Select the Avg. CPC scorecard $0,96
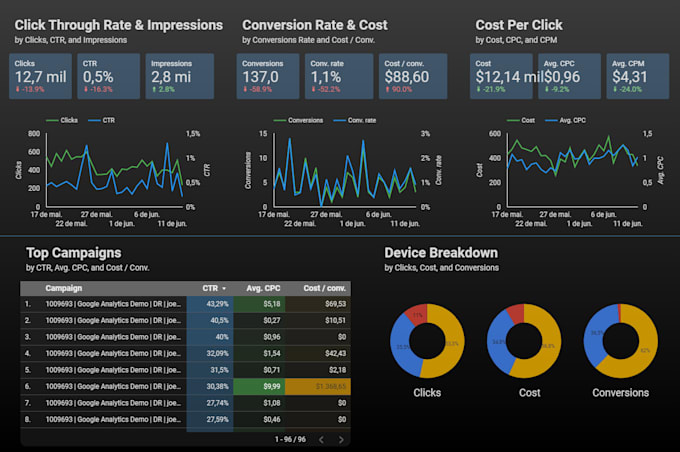The width and height of the screenshot is (680, 452). coord(569,76)
